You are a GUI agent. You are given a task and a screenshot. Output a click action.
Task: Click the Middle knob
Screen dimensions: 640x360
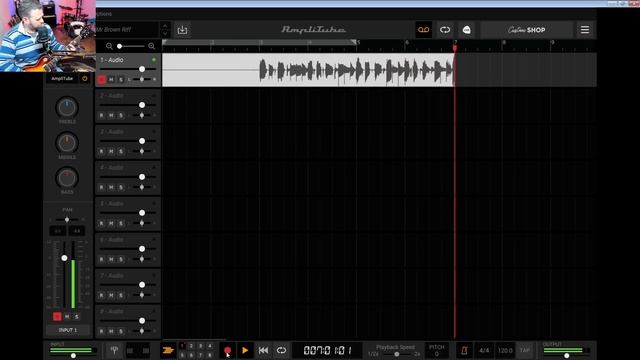[67, 143]
